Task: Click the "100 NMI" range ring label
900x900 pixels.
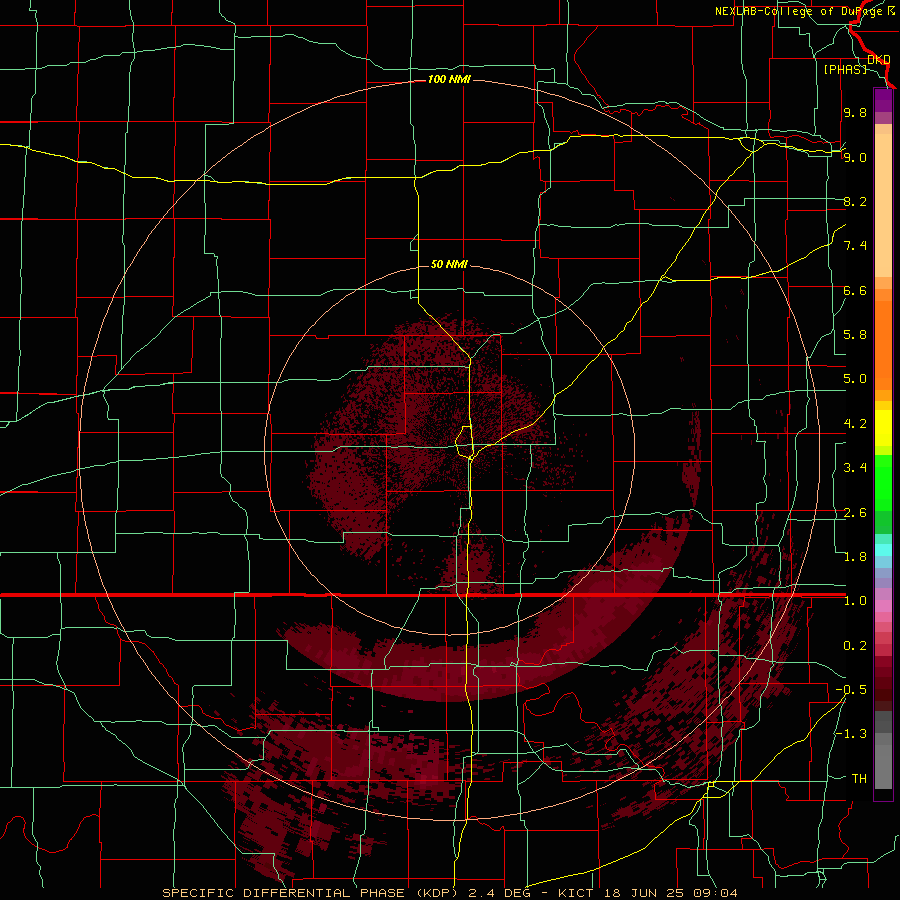Action: pyautogui.click(x=449, y=79)
